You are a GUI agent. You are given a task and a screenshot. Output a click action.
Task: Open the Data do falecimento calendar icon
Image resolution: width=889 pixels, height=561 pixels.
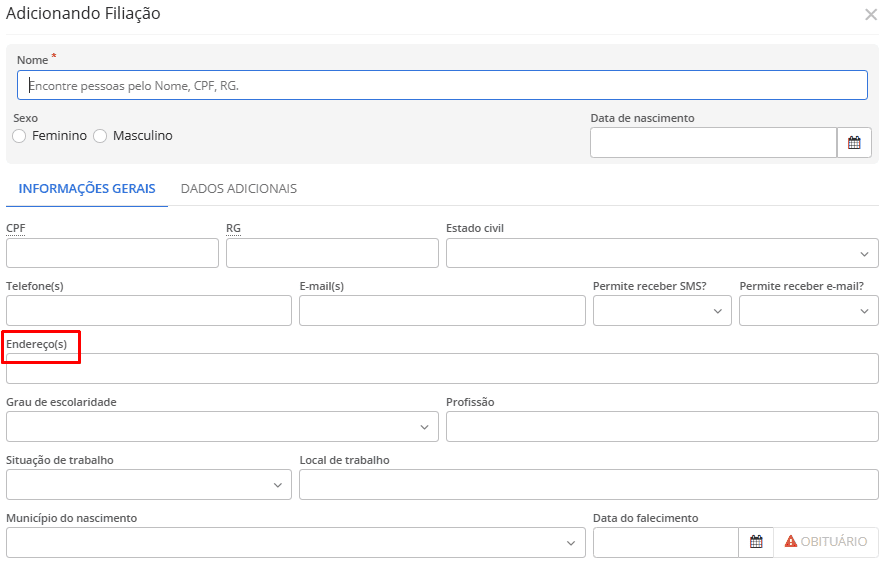pos(756,542)
